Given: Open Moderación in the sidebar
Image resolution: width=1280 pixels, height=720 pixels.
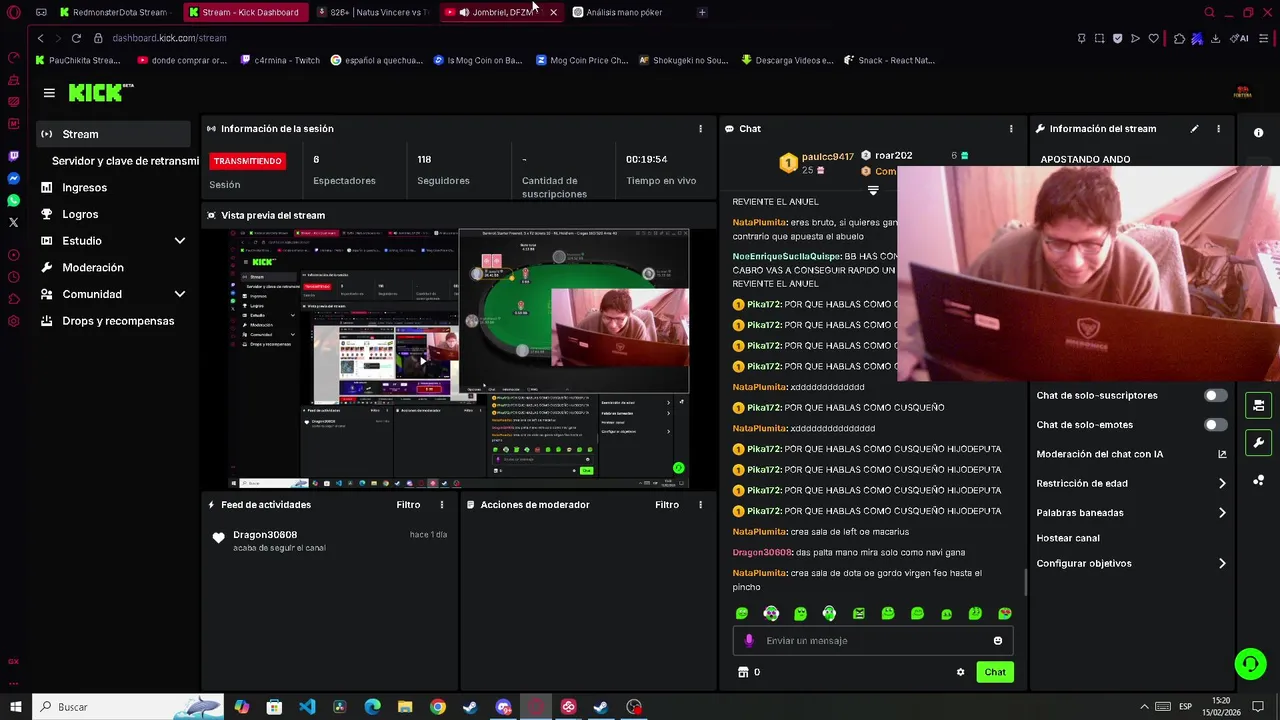Looking at the screenshot, I should (93, 268).
